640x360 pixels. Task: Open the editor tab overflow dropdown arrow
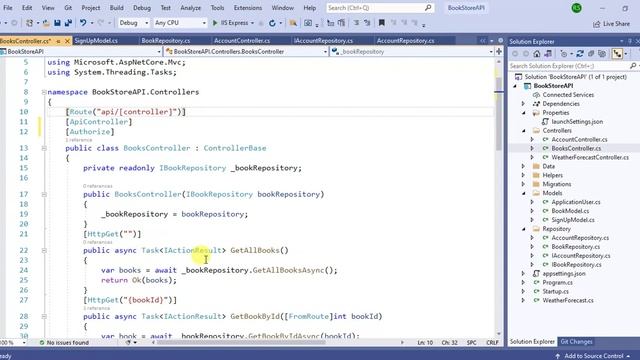491,41
